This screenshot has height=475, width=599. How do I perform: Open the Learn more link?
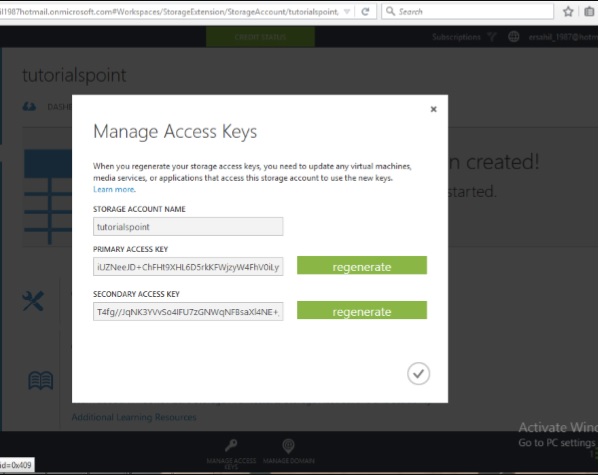click(x=114, y=190)
